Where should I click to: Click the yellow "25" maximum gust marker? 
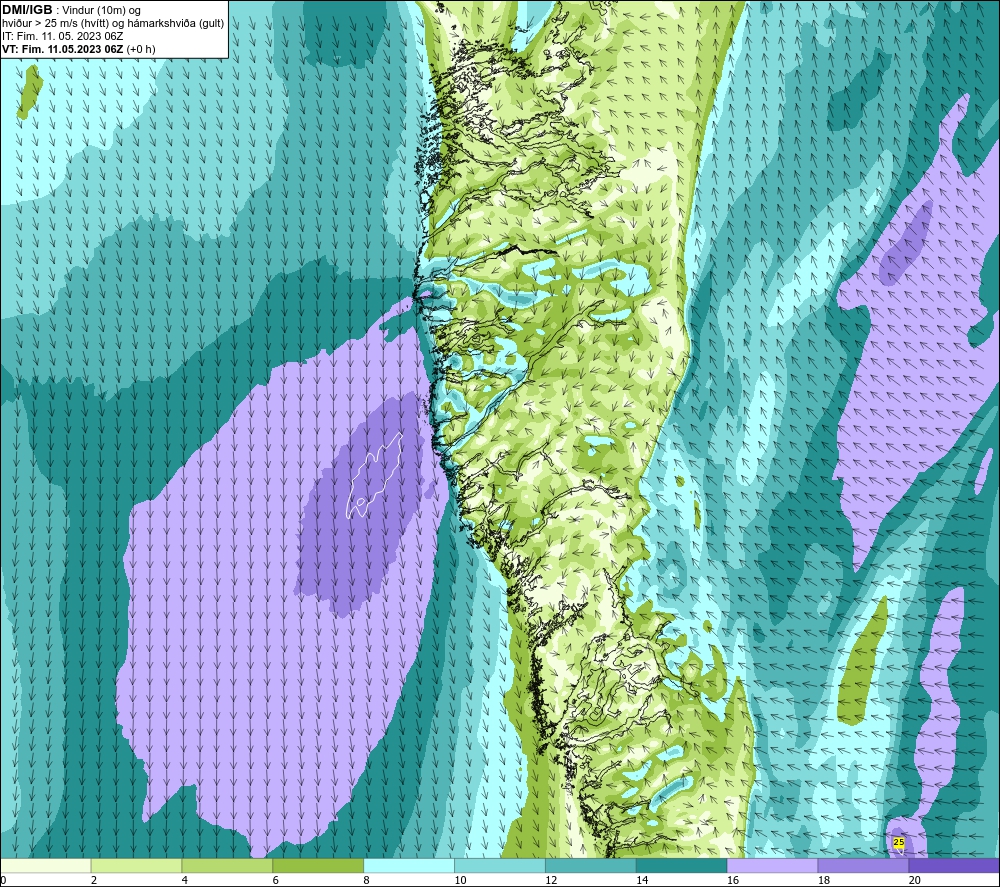(899, 842)
